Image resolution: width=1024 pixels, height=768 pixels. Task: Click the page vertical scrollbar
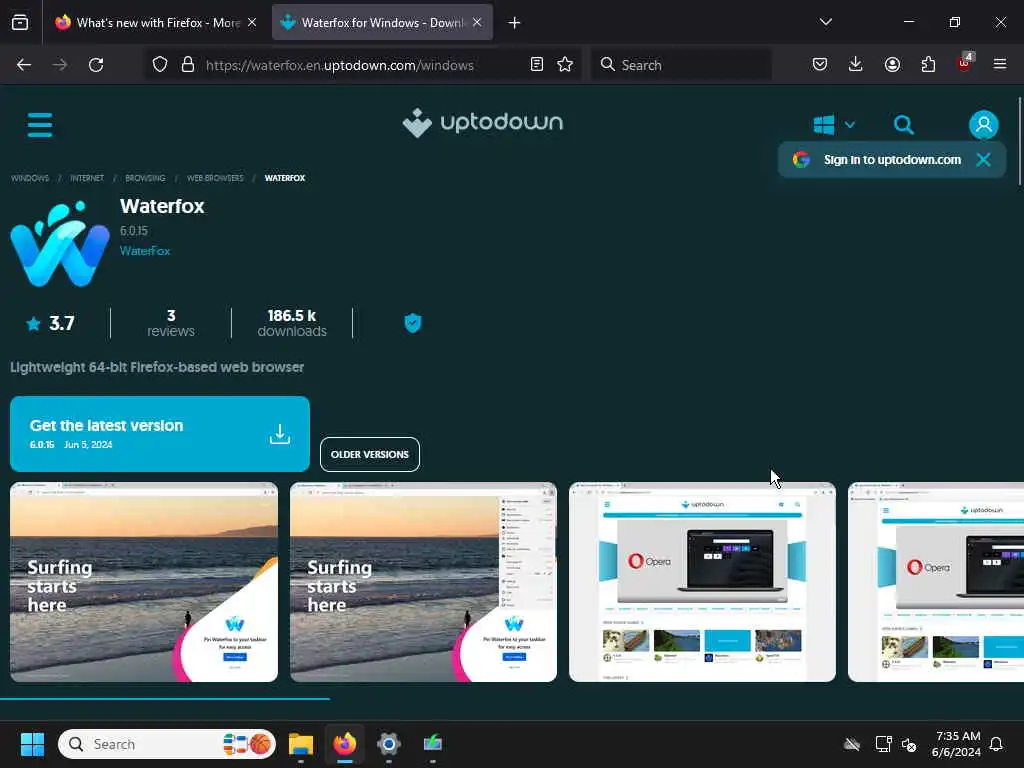(x=1020, y=140)
